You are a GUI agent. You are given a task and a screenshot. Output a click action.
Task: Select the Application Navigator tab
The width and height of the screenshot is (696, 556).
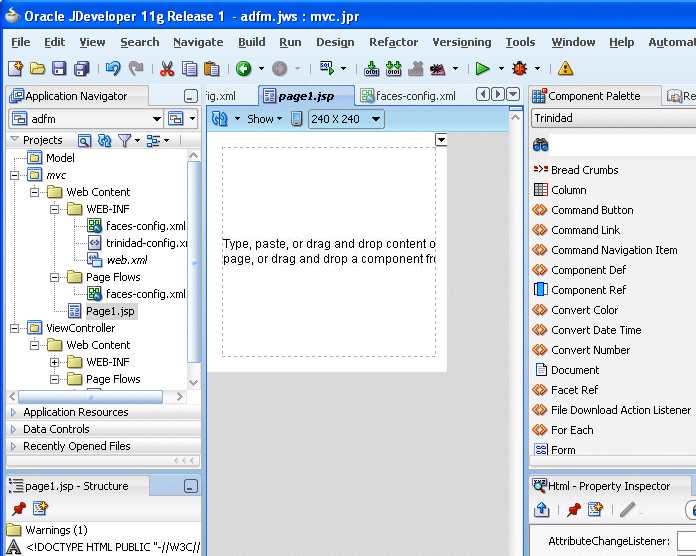pos(76,96)
